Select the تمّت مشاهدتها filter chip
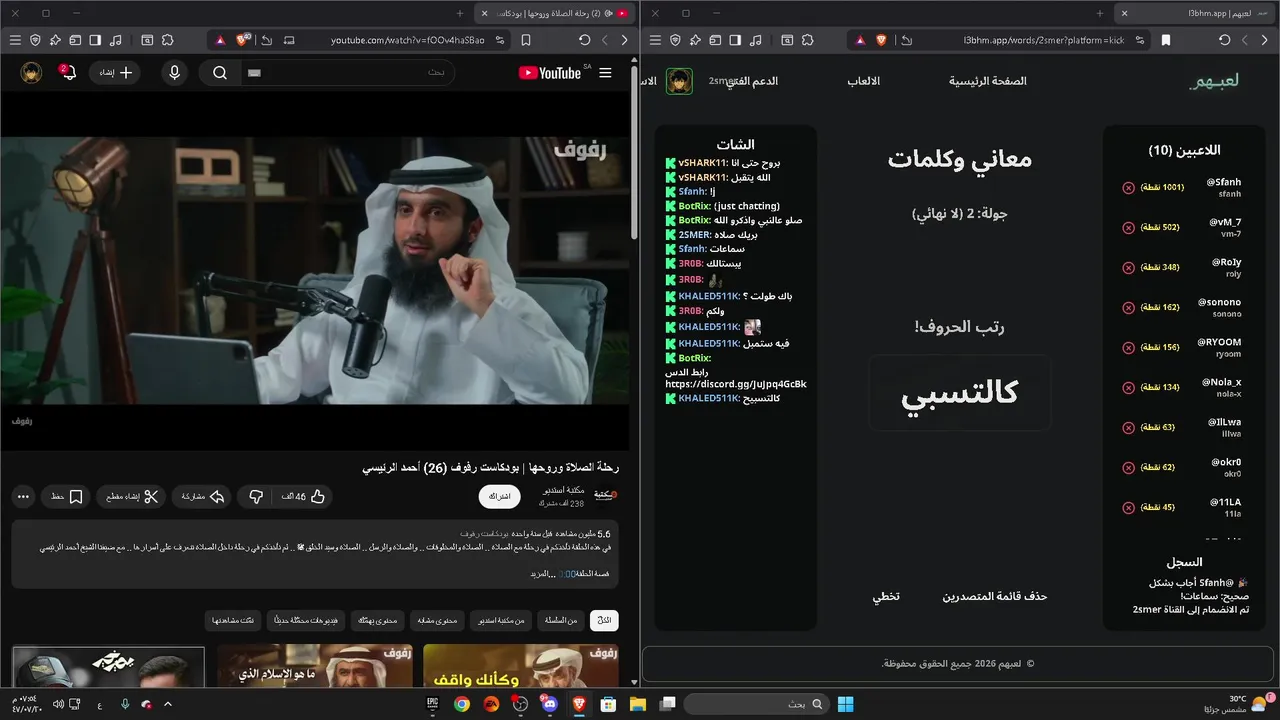Screen dimensions: 1280x720 tap(234, 621)
